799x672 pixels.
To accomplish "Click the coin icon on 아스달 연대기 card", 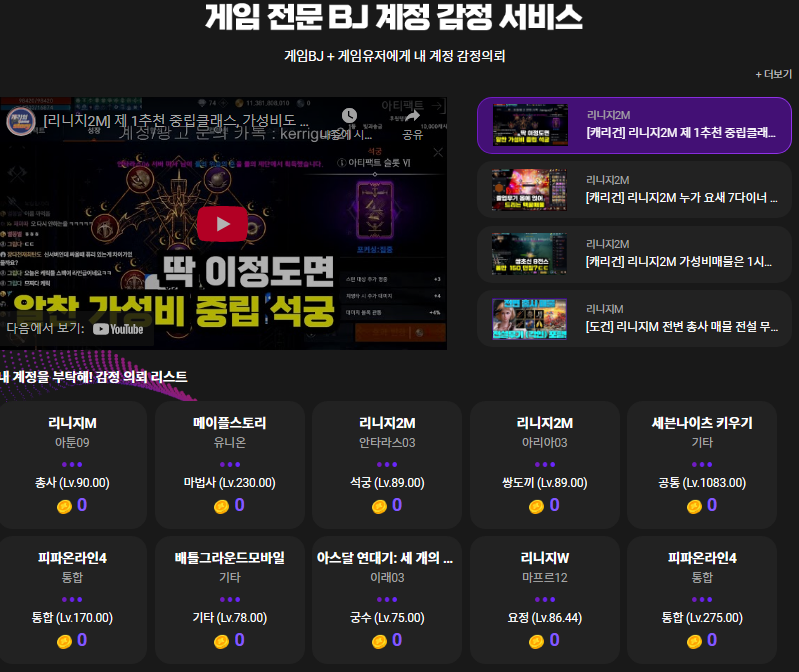I will point(380,642).
